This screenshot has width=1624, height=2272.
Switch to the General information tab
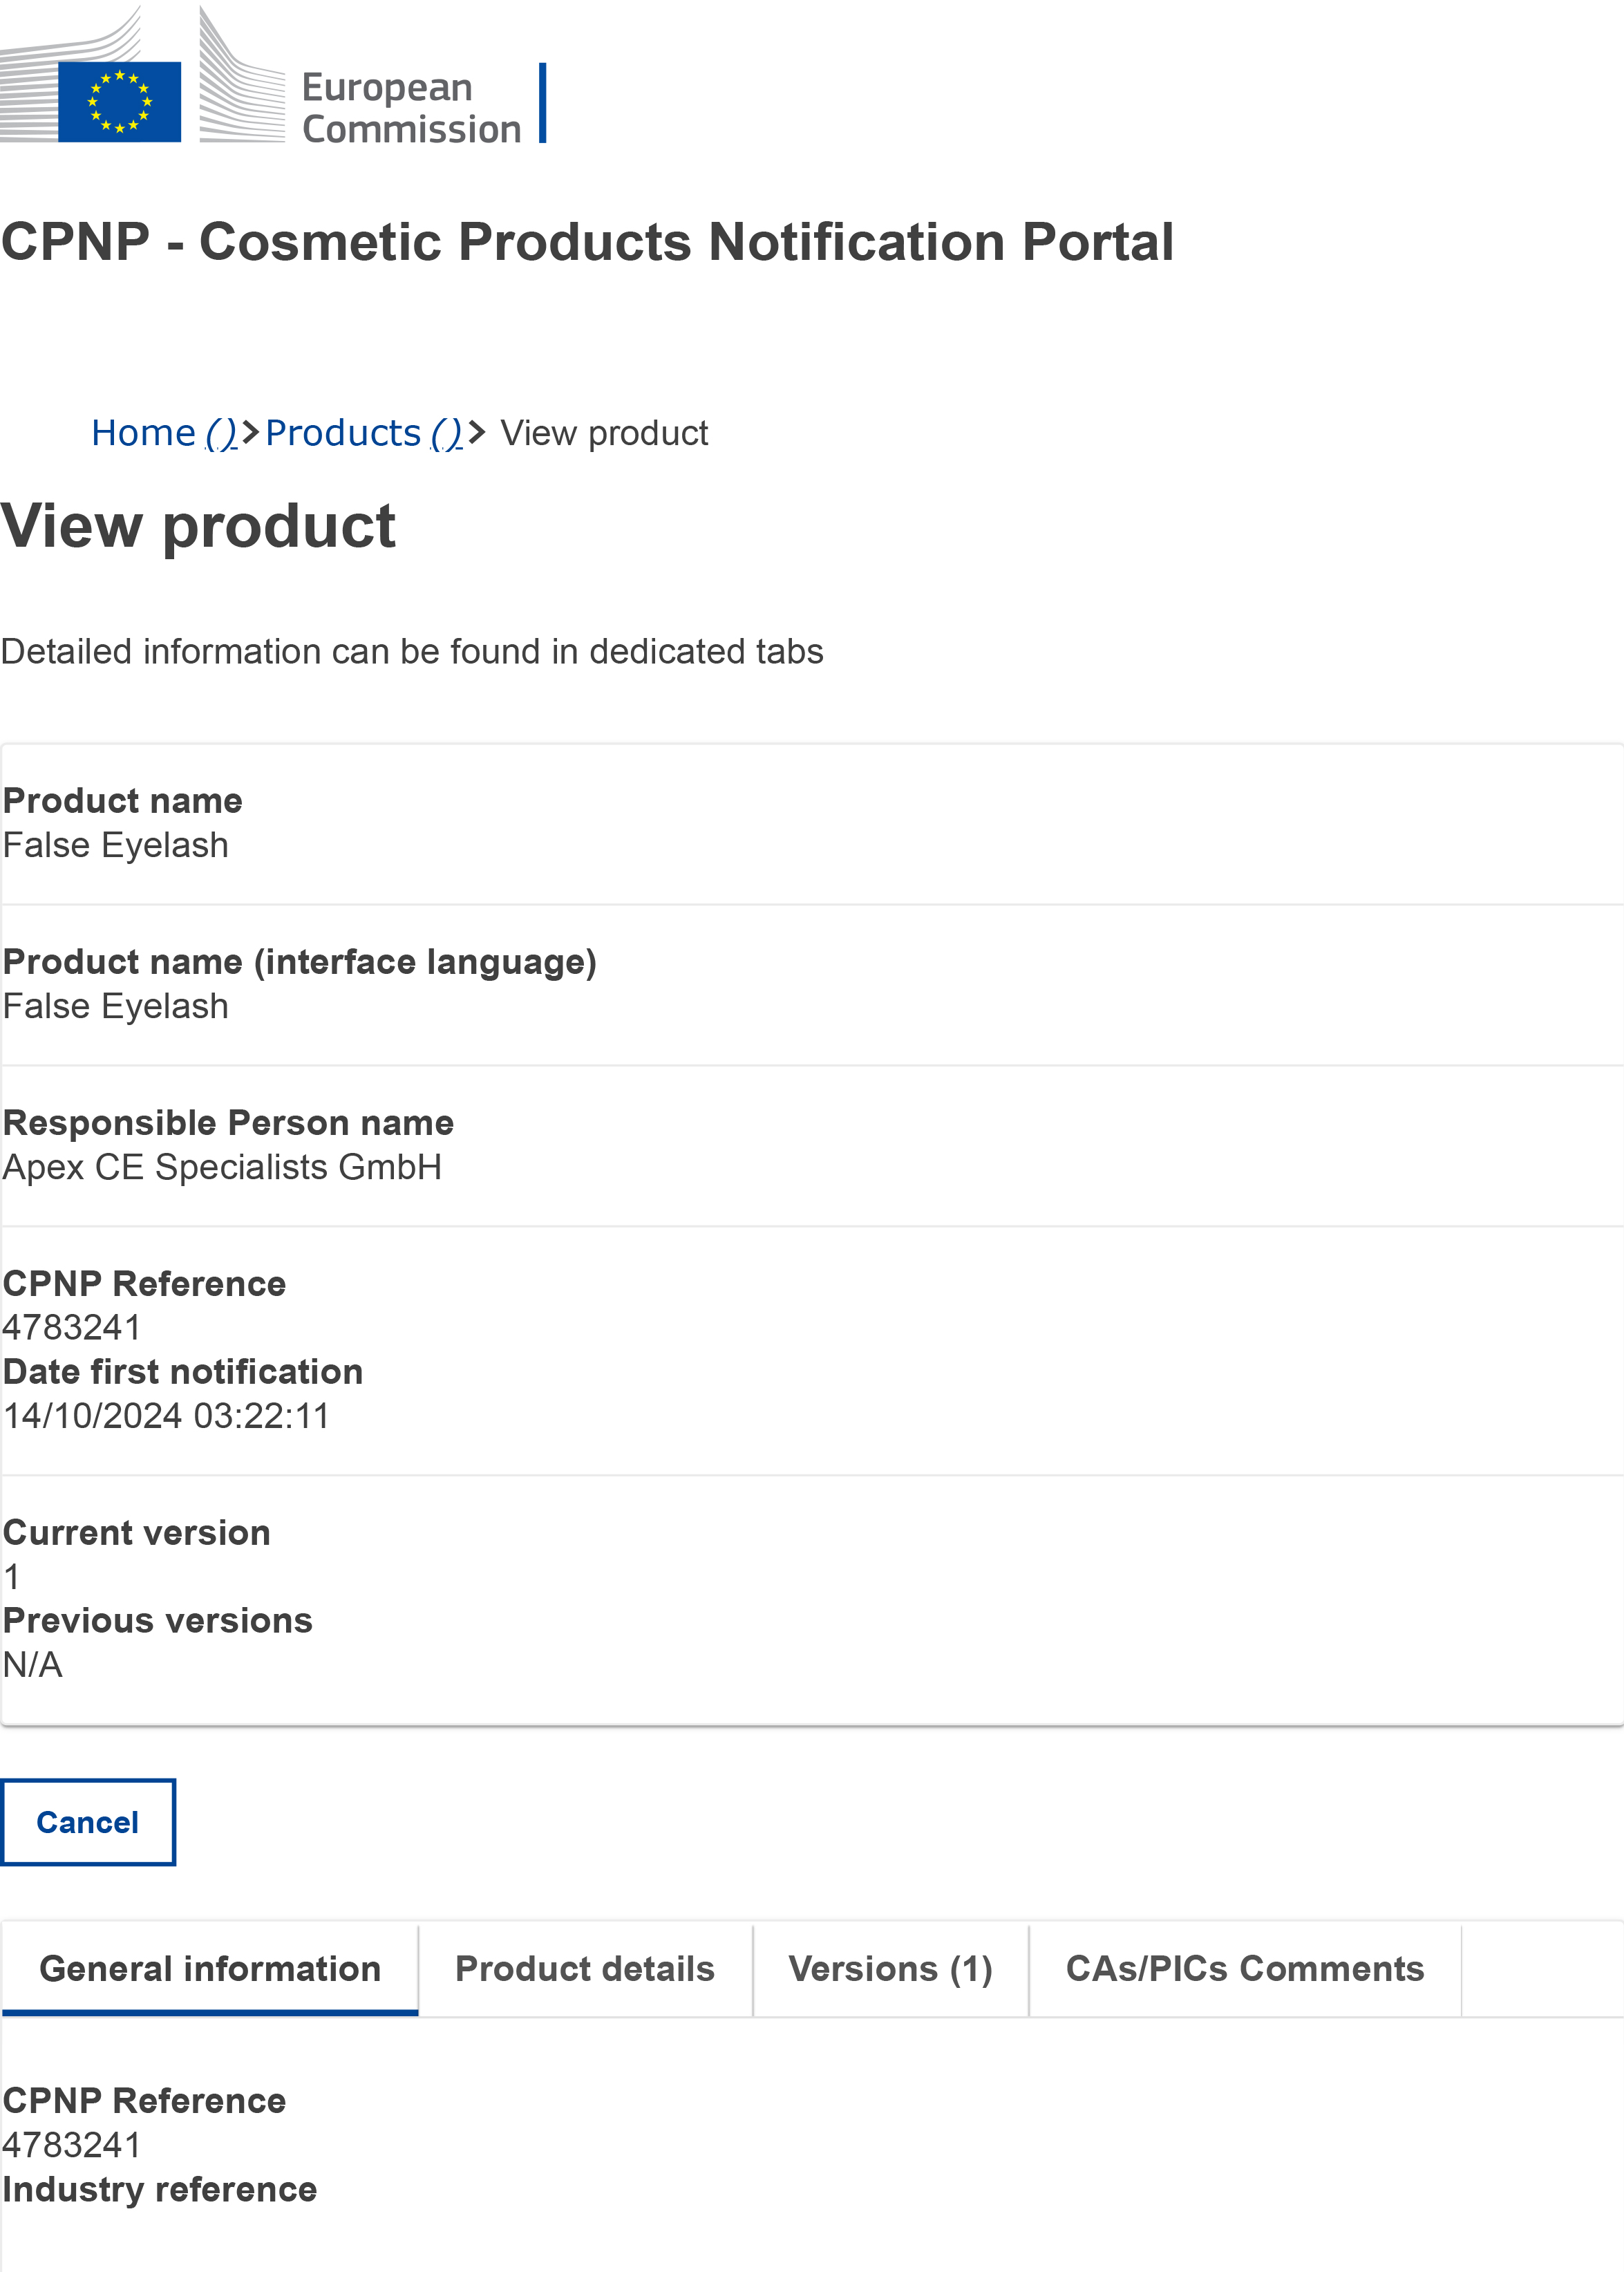[x=210, y=1968]
